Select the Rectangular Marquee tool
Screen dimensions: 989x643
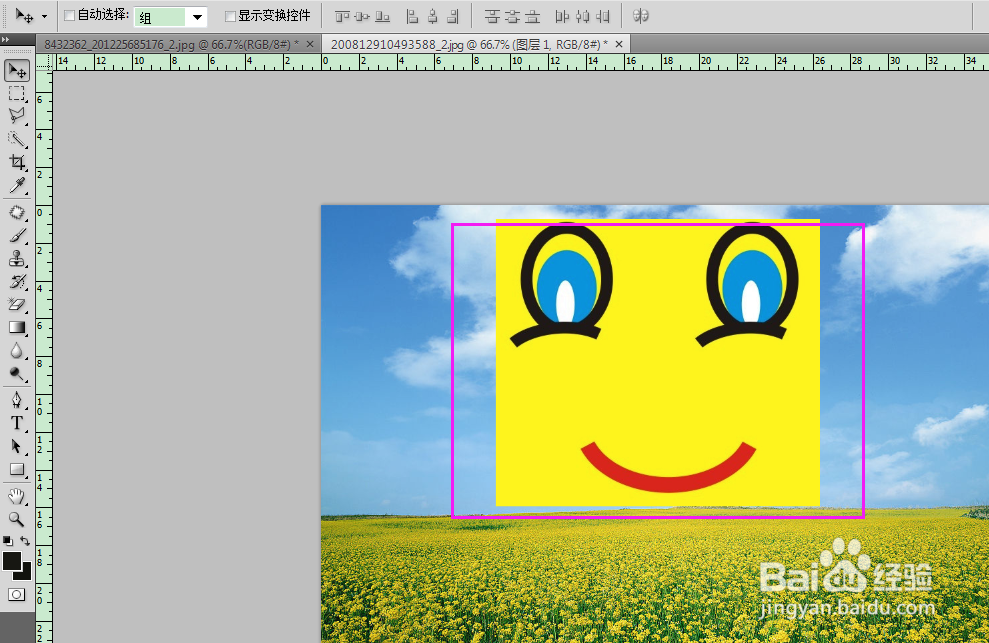tap(17, 93)
